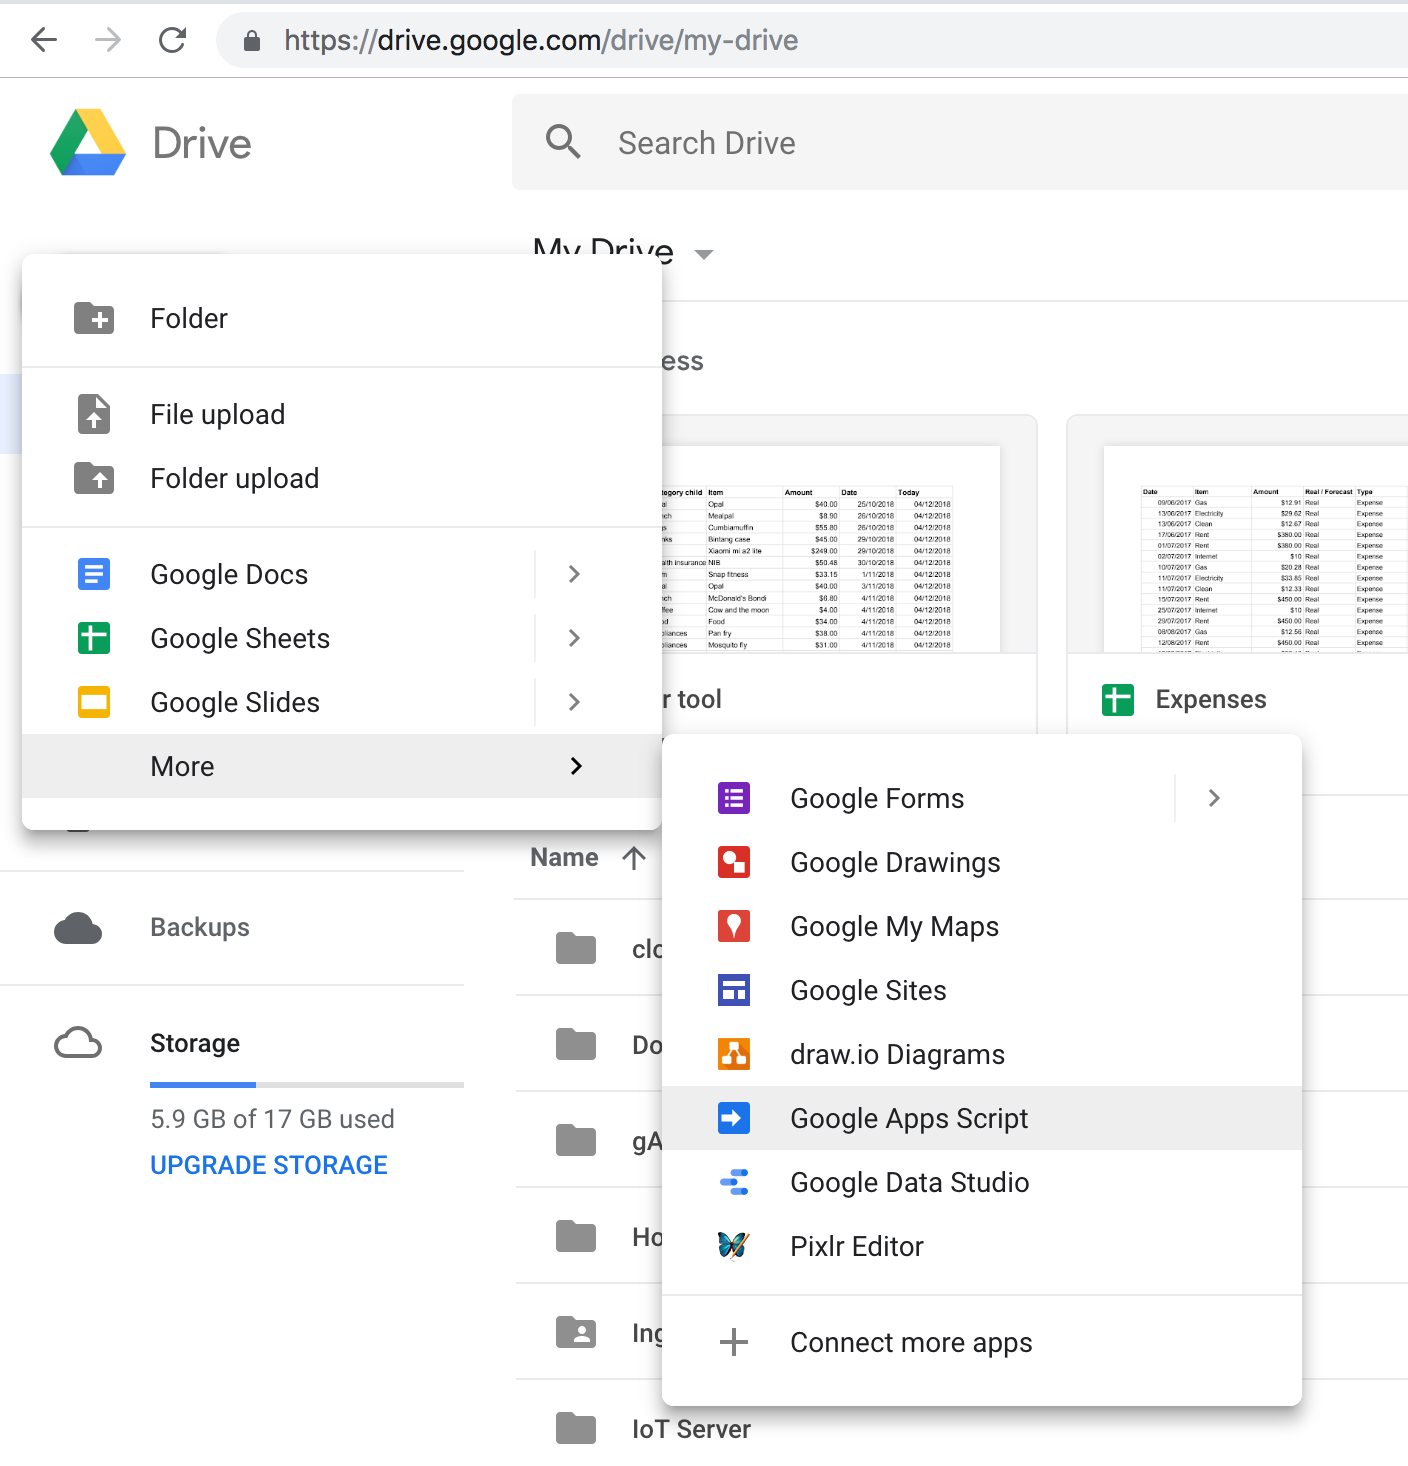Screen dimensions: 1408x1466
Task: Click the purple Google Forms icon
Action: [x=734, y=798]
